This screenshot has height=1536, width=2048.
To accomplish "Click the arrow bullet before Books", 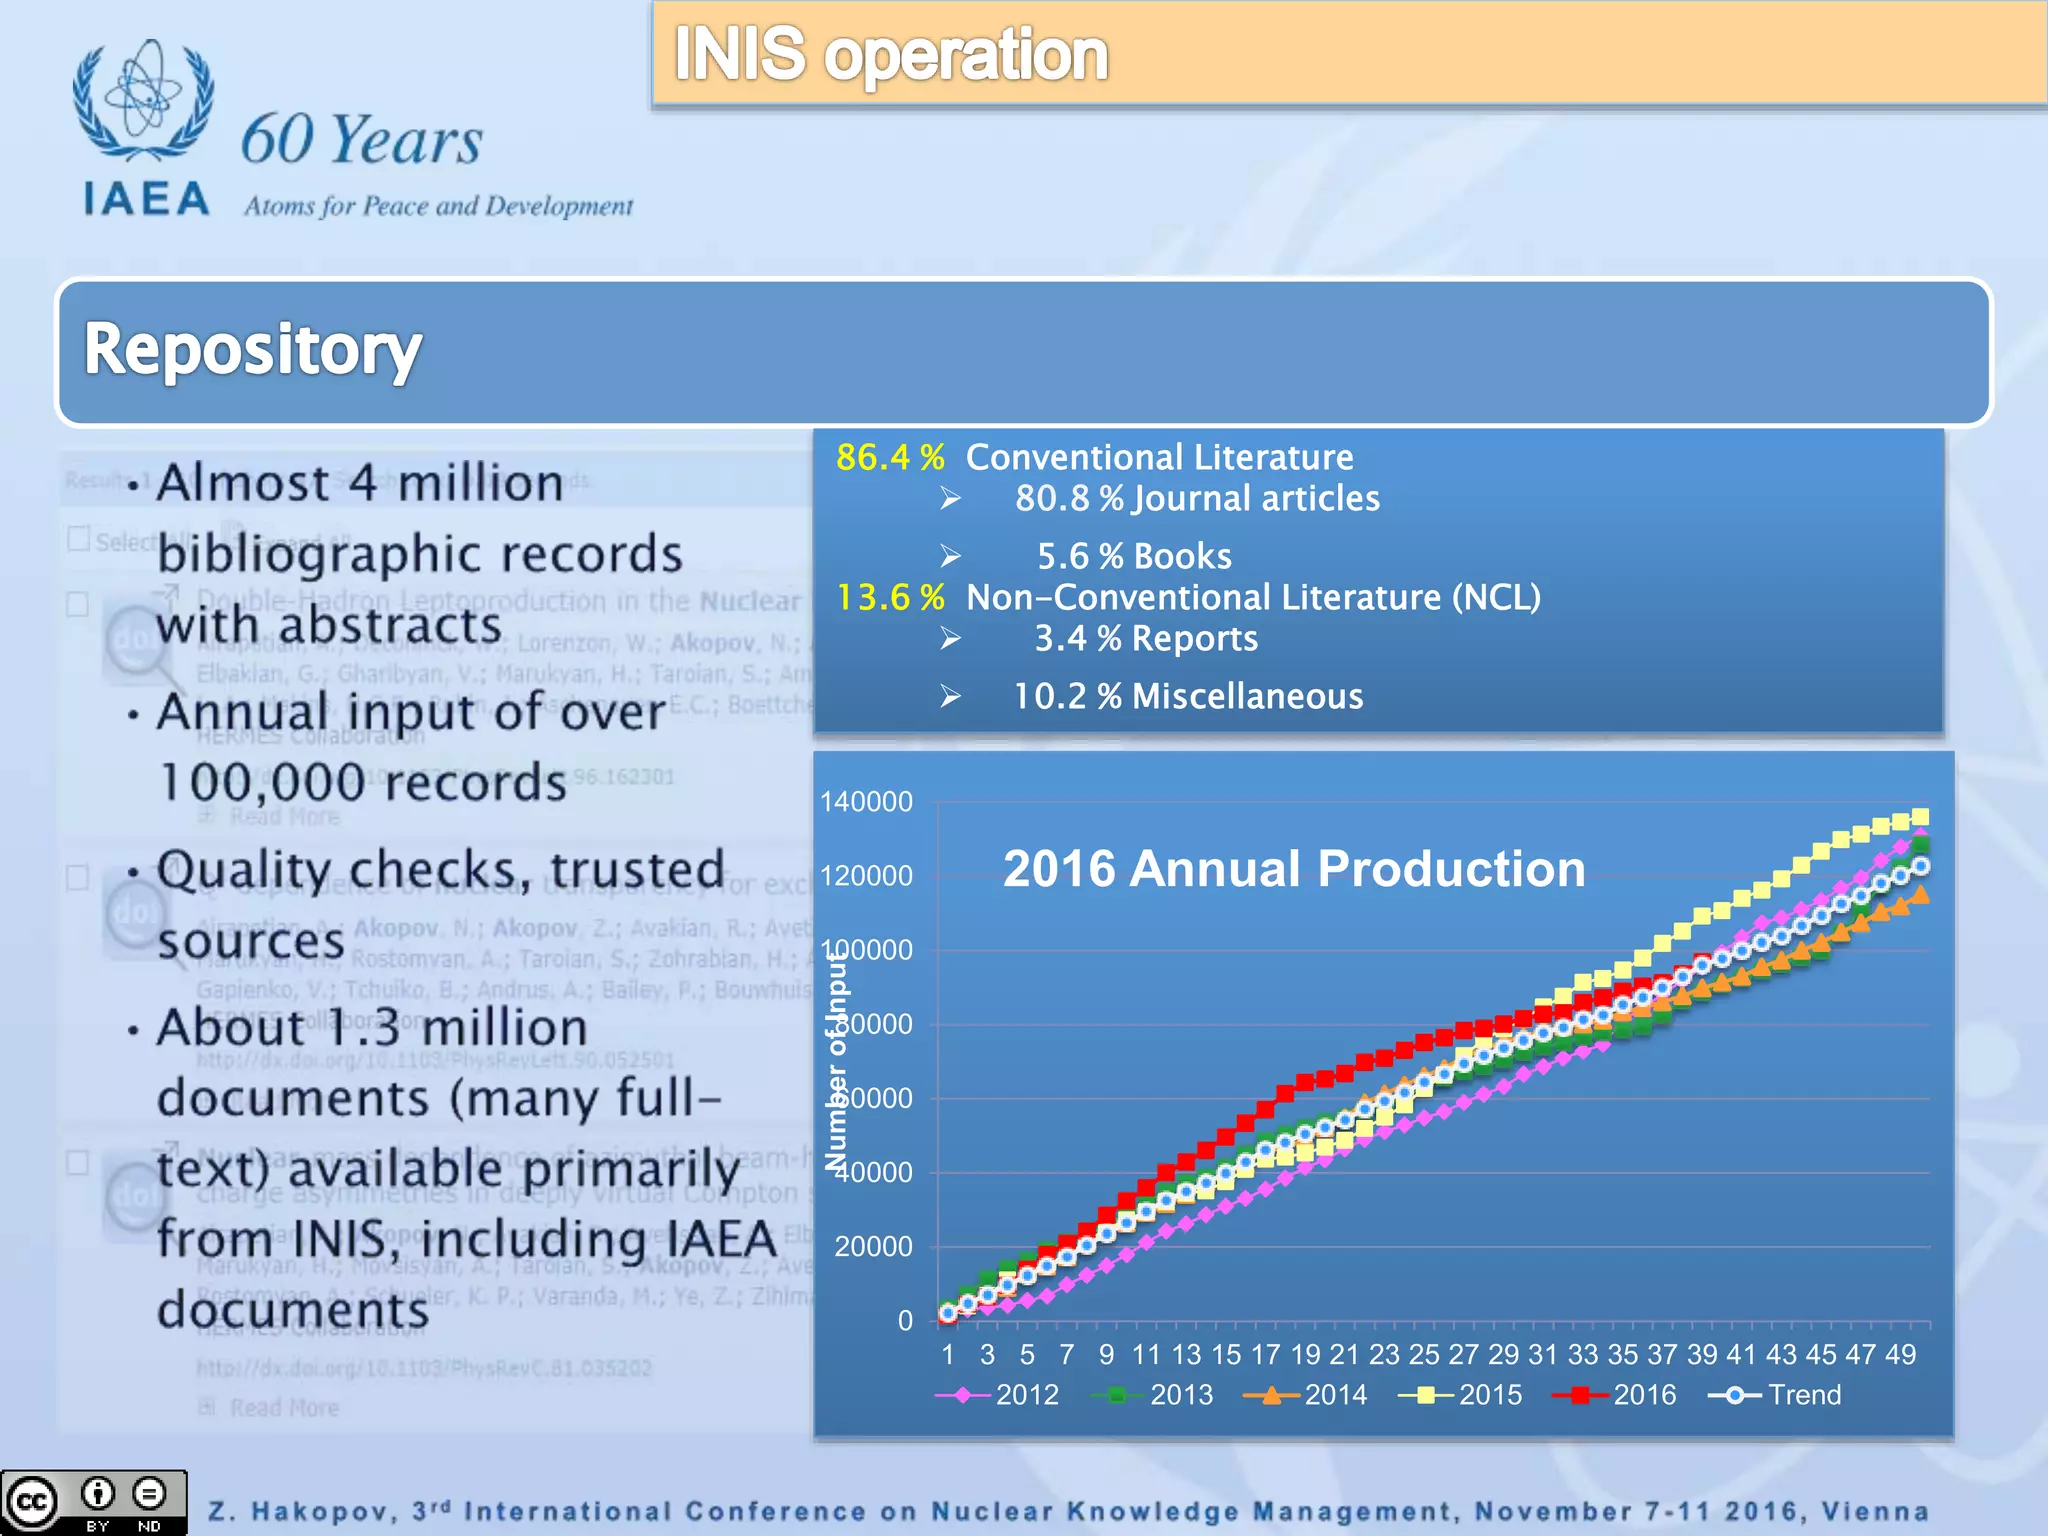I will click(x=950, y=556).
